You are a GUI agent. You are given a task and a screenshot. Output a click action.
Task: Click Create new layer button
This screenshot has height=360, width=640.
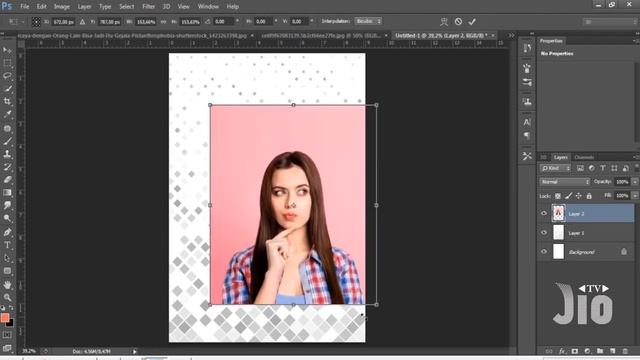612,351
